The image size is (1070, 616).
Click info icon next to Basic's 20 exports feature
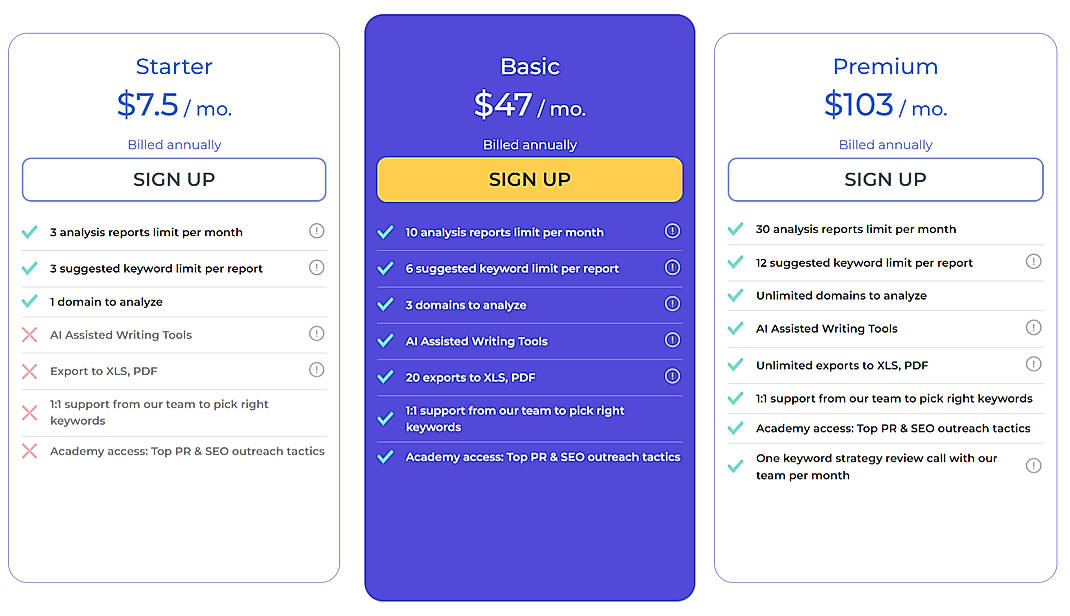[x=672, y=377]
